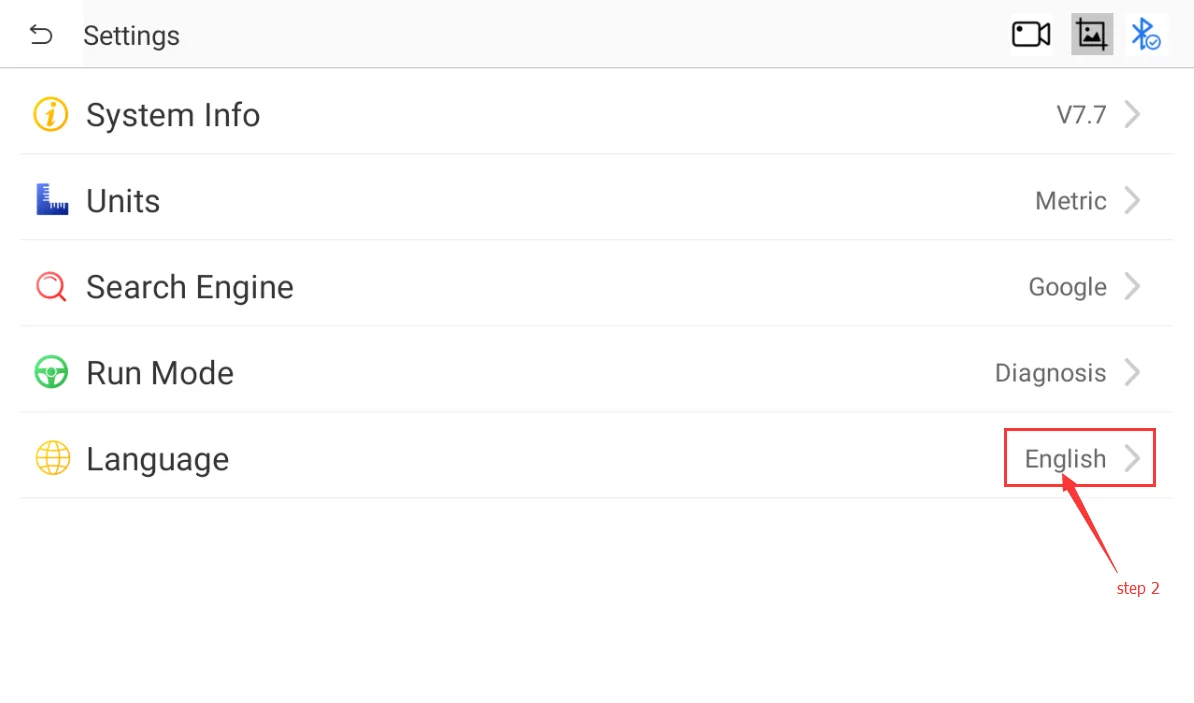The height and width of the screenshot is (703, 1194).
Task: Click the red magnifier Search Engine icon
Action: point(51,287)
